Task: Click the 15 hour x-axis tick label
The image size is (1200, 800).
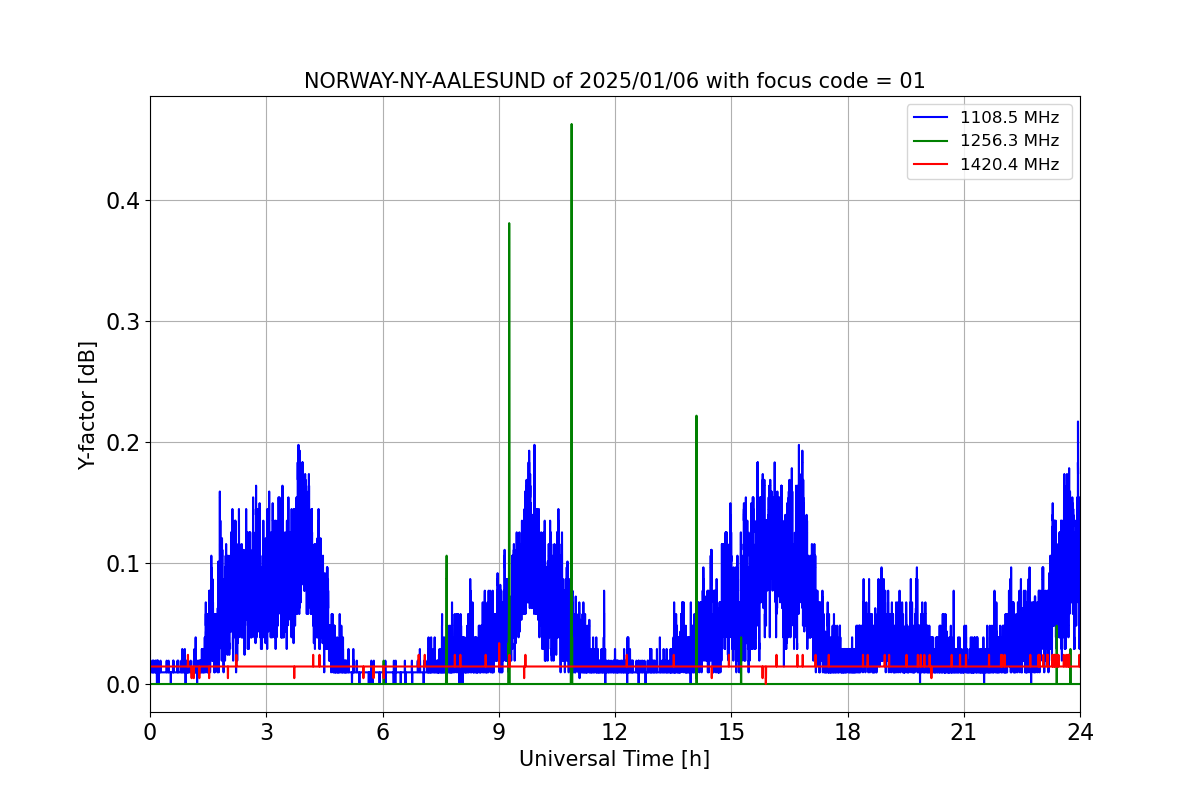Action: pos(731,732)
